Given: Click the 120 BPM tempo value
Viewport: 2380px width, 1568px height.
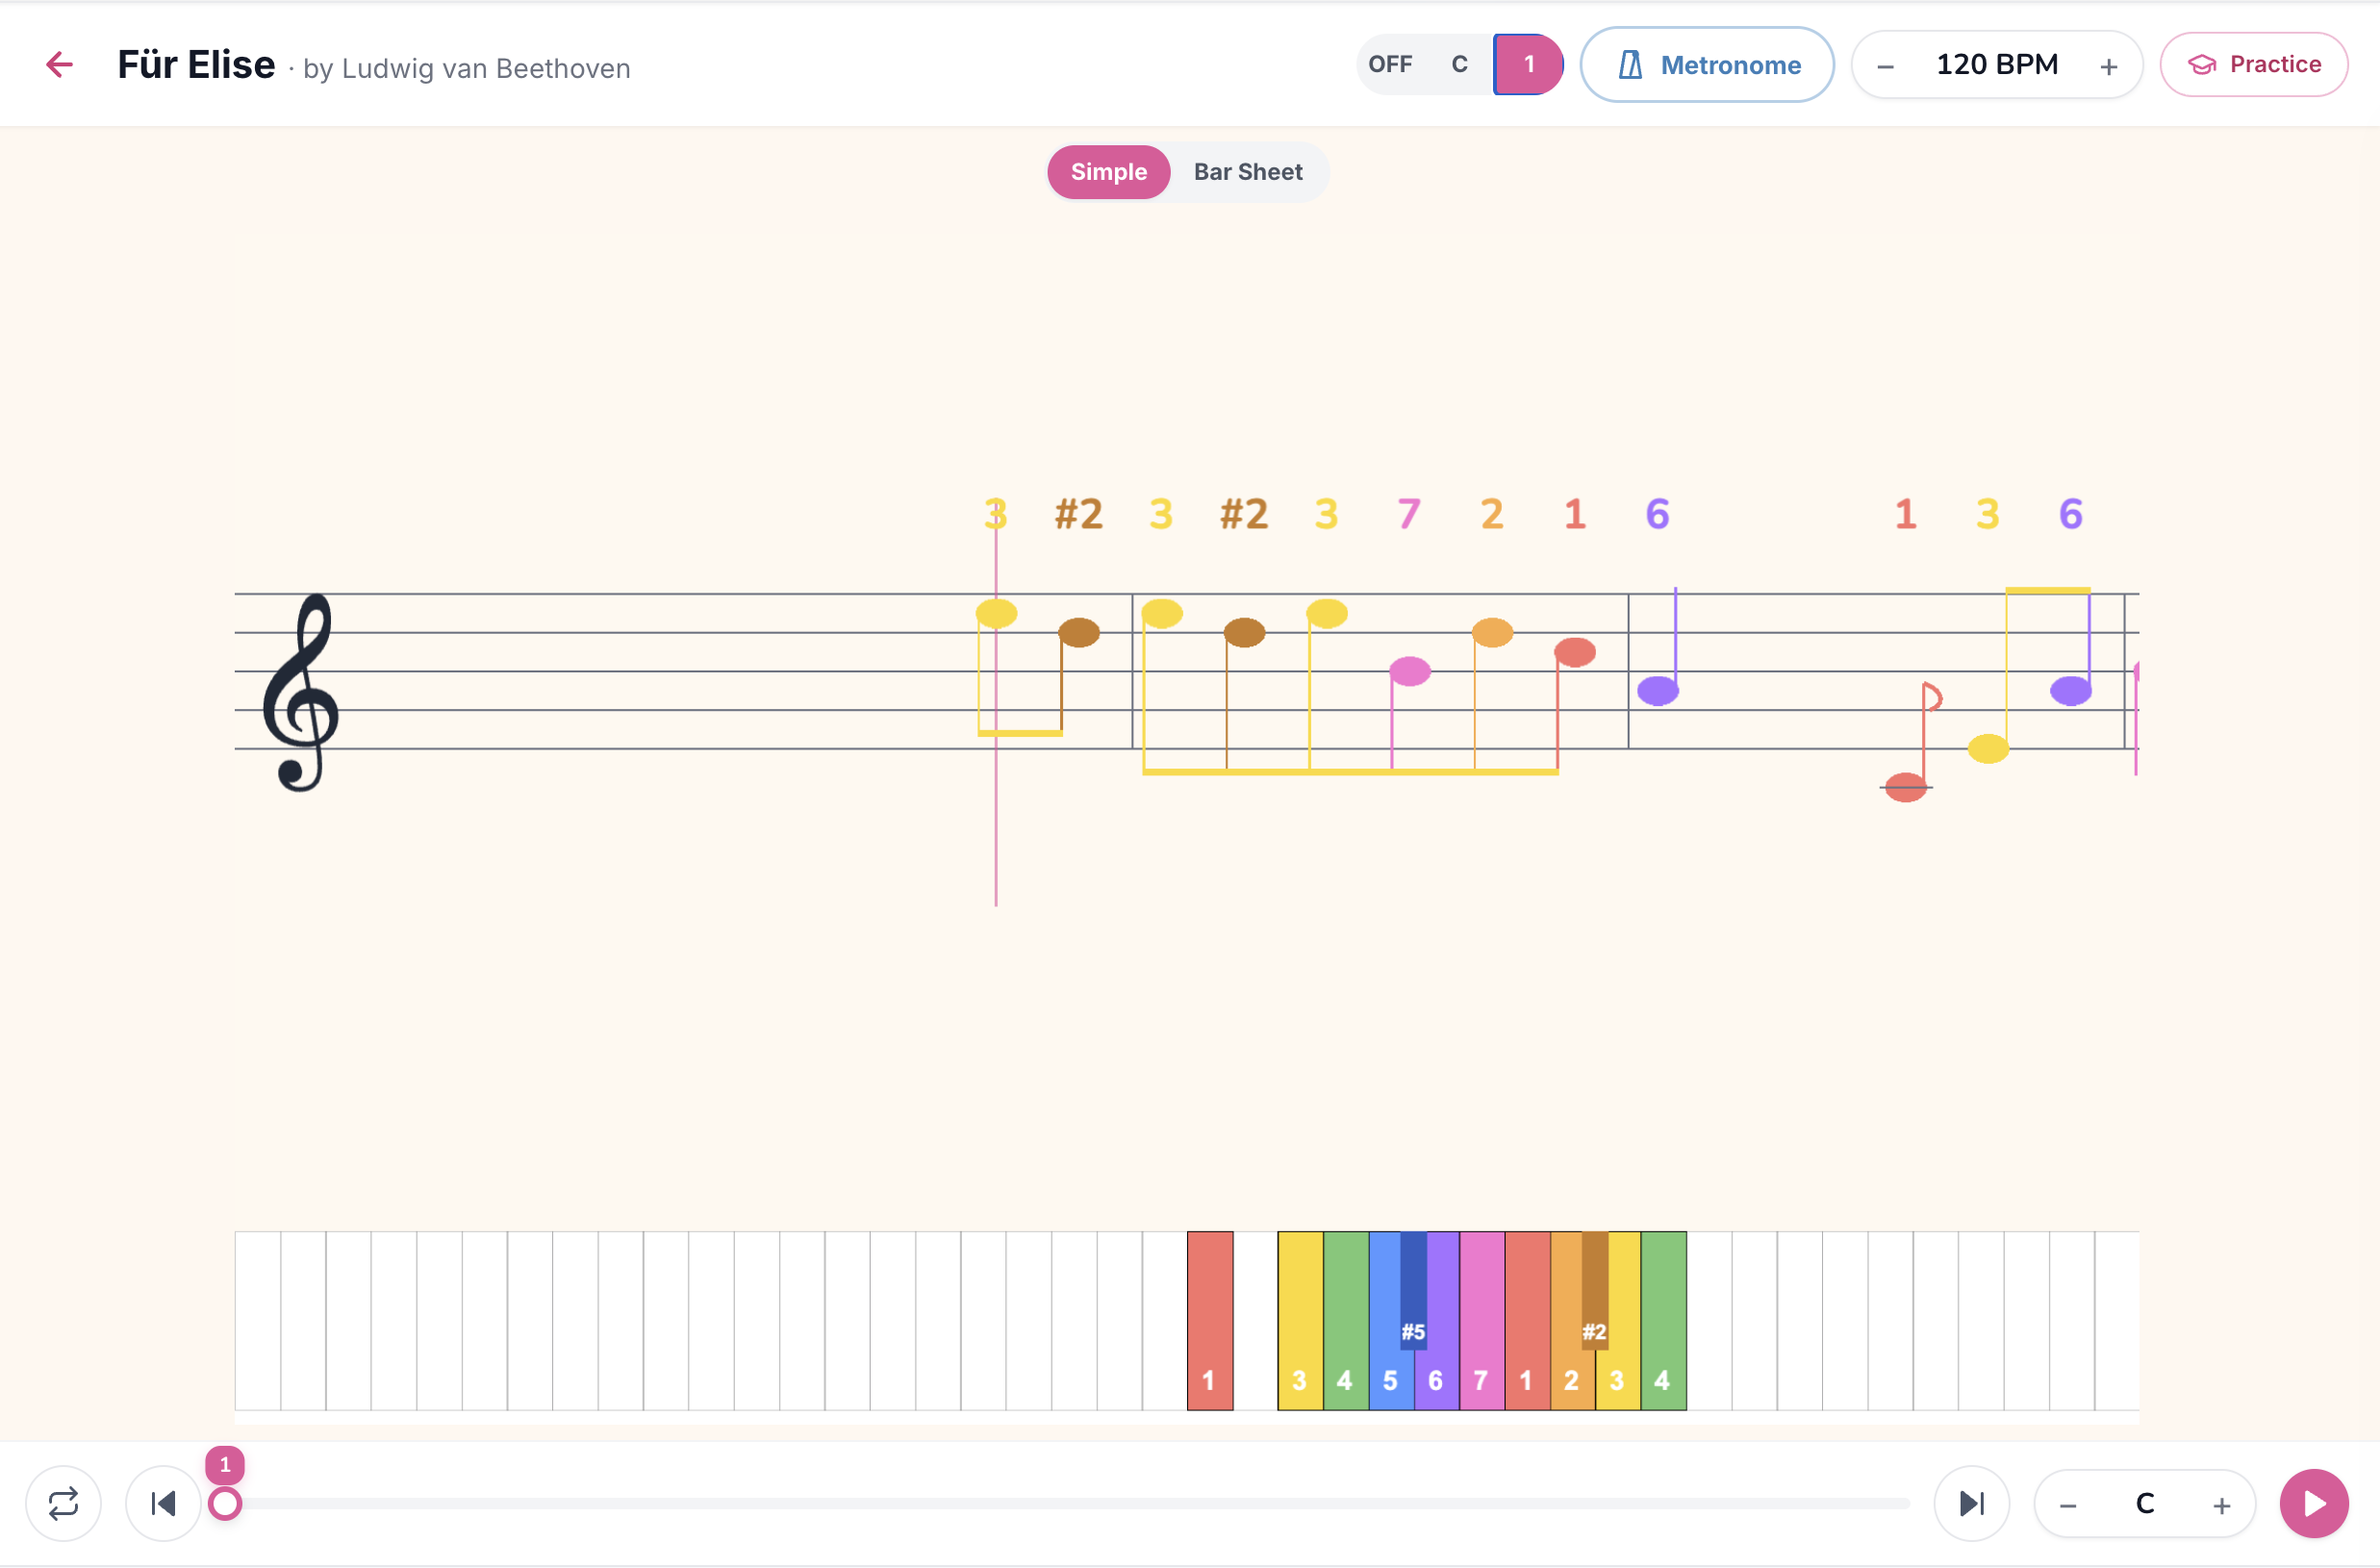Looking at the screenshot, I should point(1997,65).
